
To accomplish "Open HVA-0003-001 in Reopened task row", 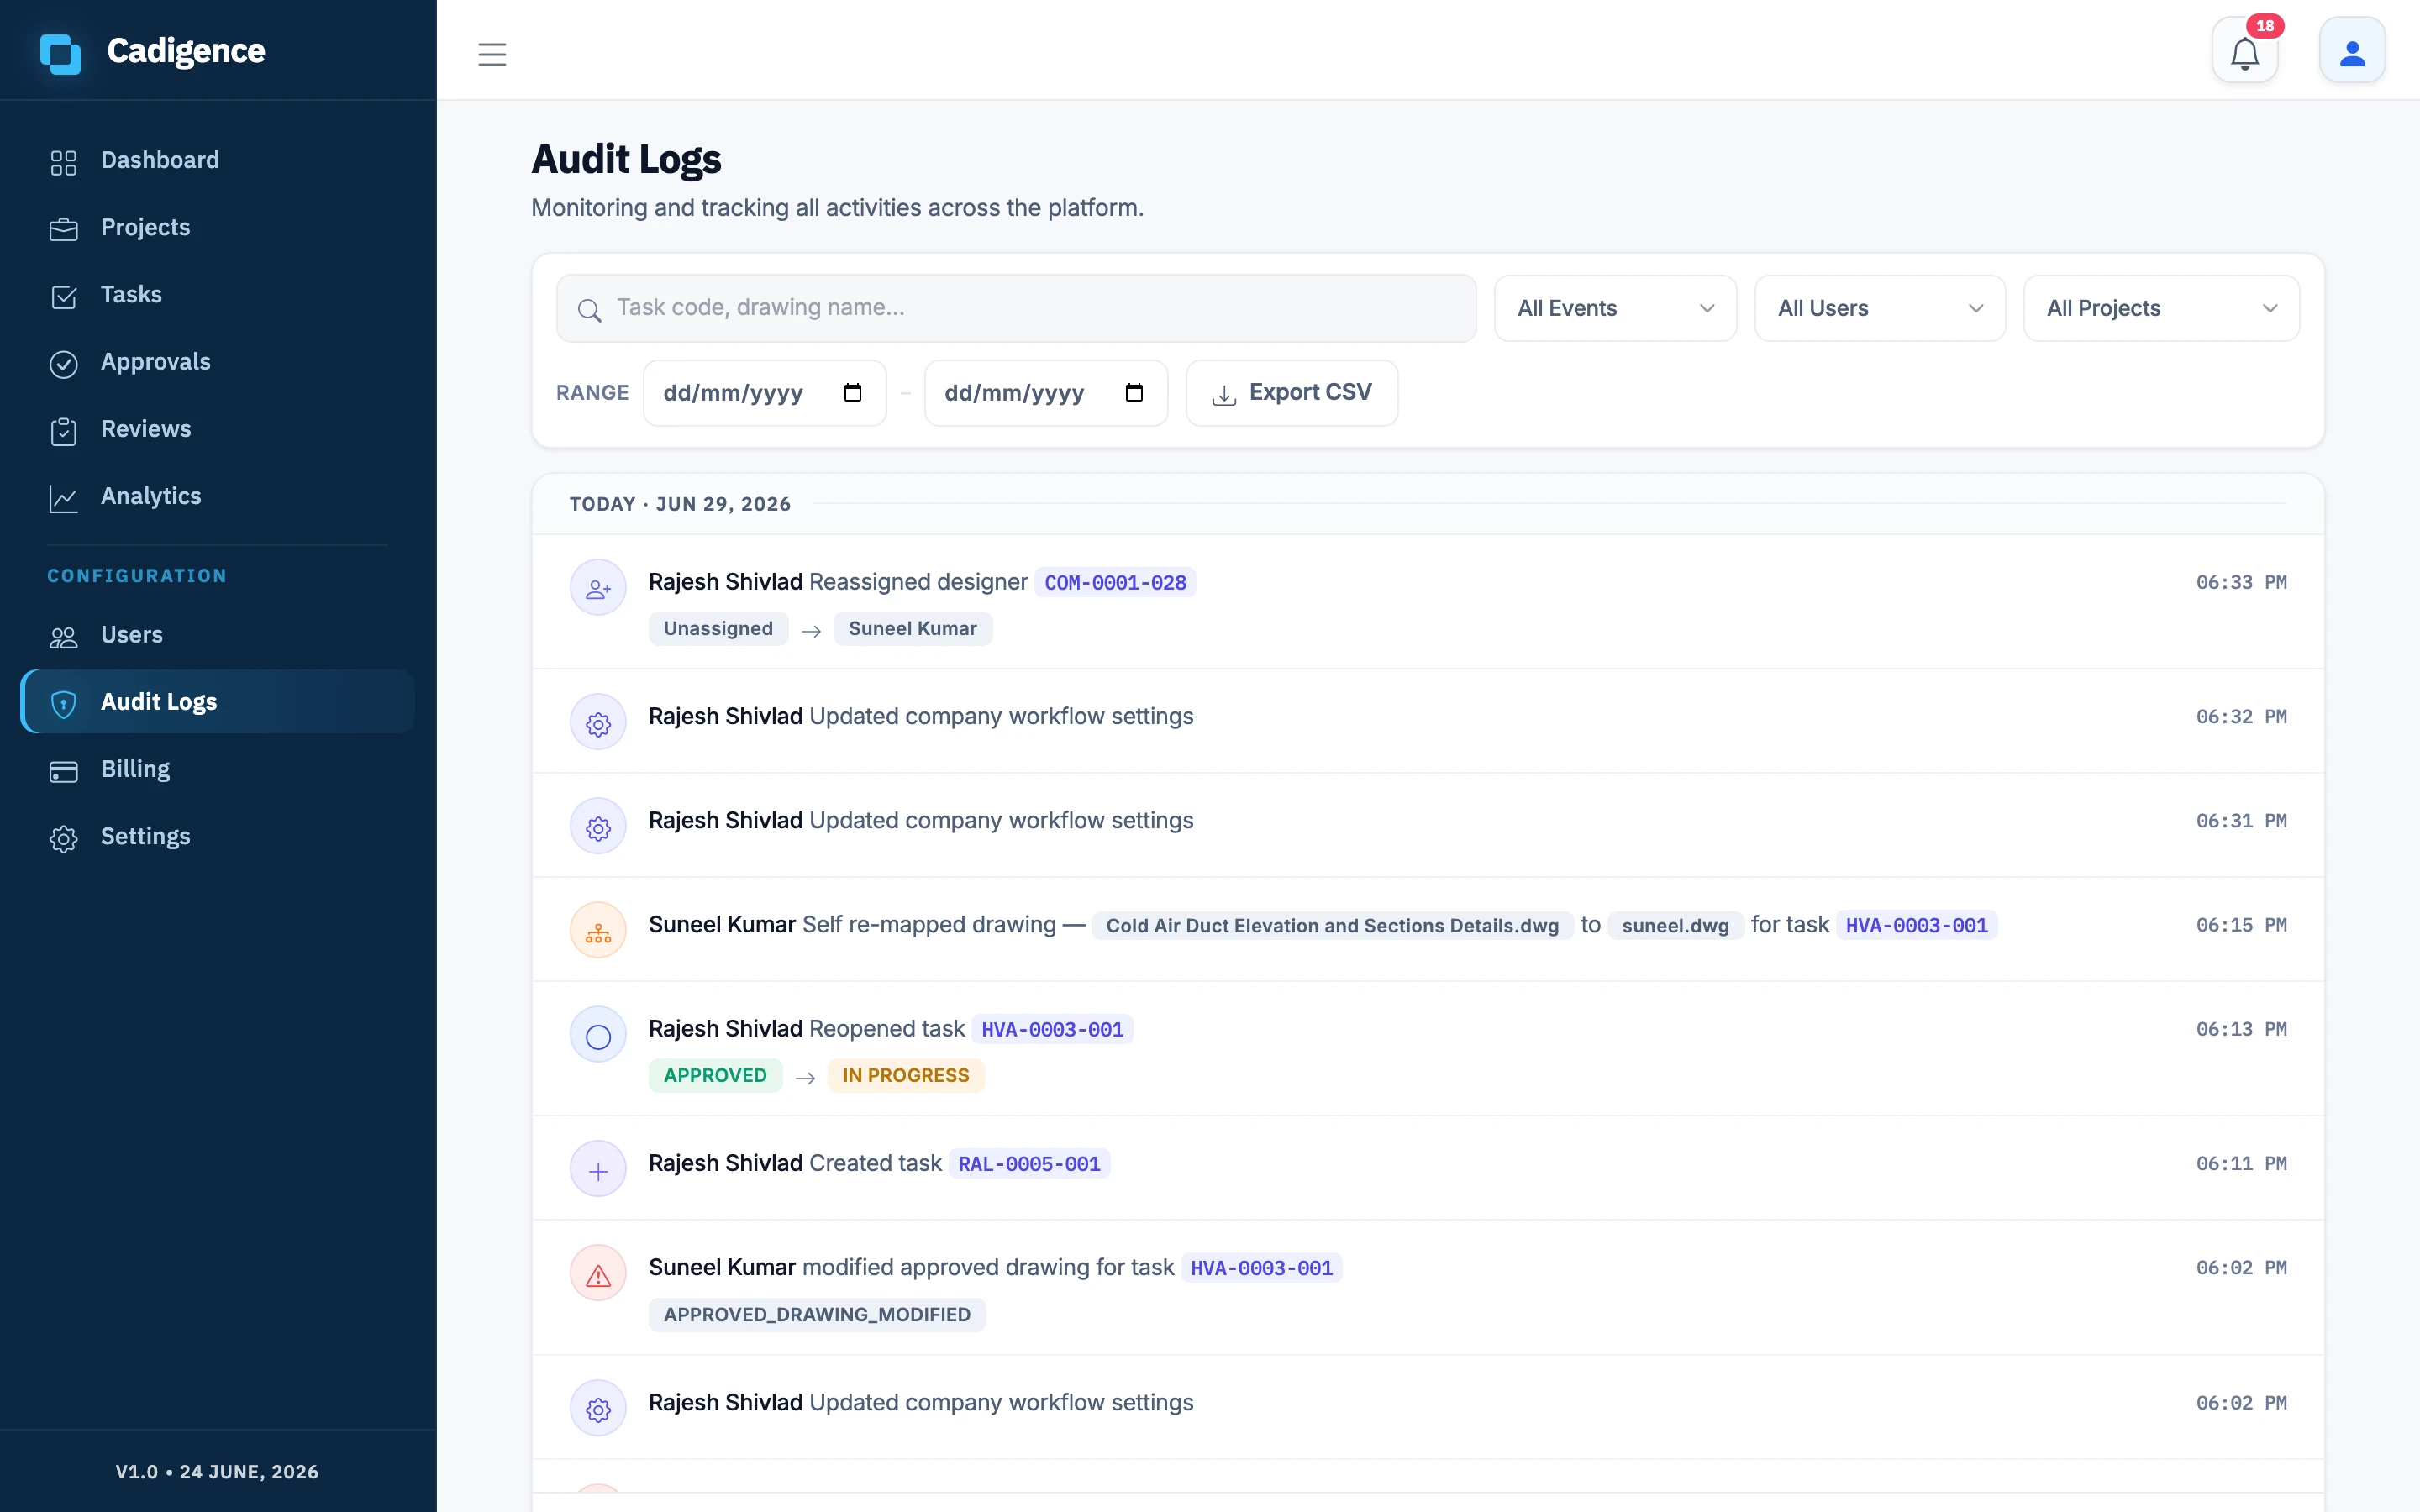I will click(x=1052, y=1029).
